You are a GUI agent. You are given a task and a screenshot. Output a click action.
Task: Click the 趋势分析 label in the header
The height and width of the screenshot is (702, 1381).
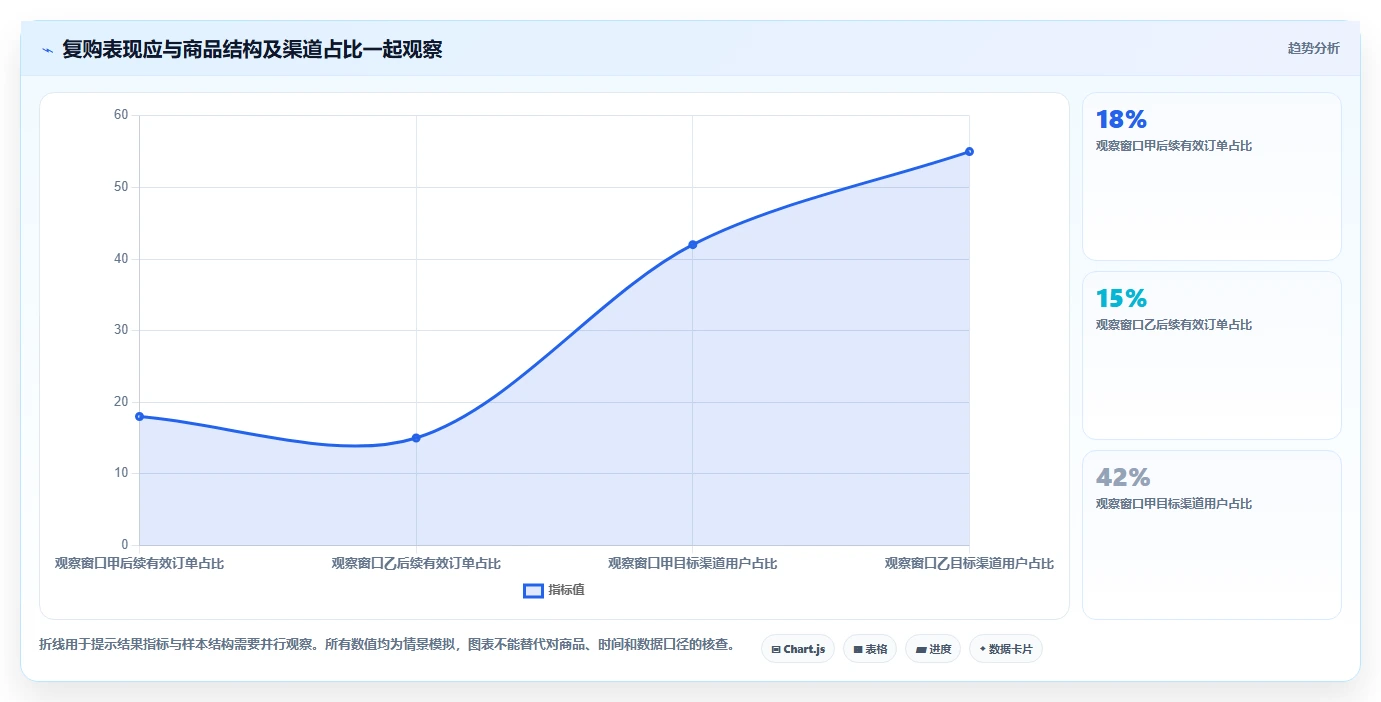click(1313, 48)
